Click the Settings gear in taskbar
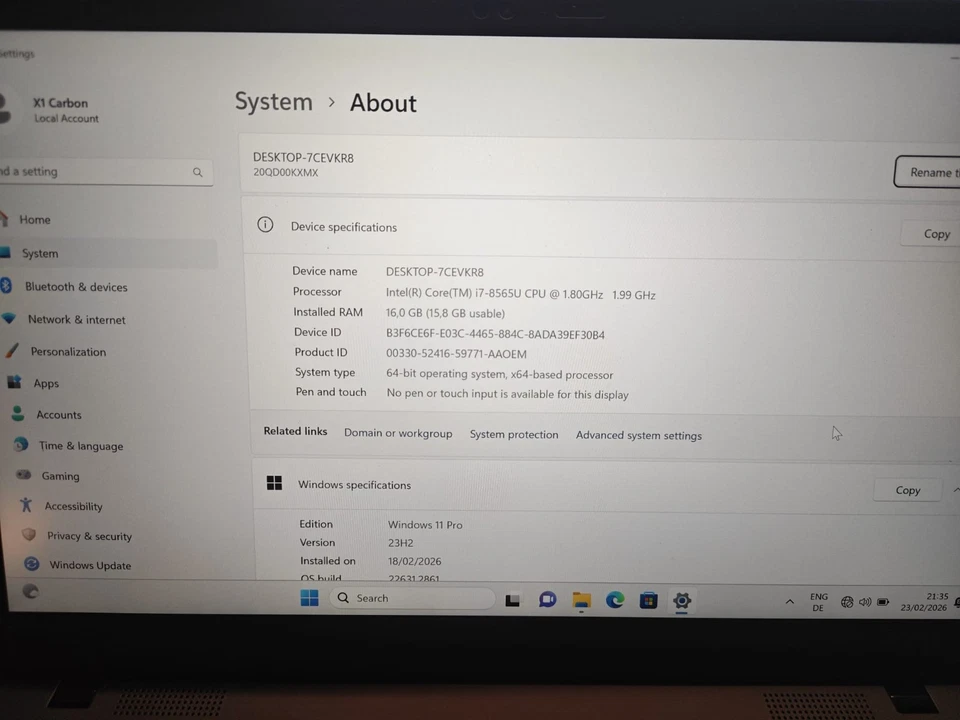 [x=681, y=601]
